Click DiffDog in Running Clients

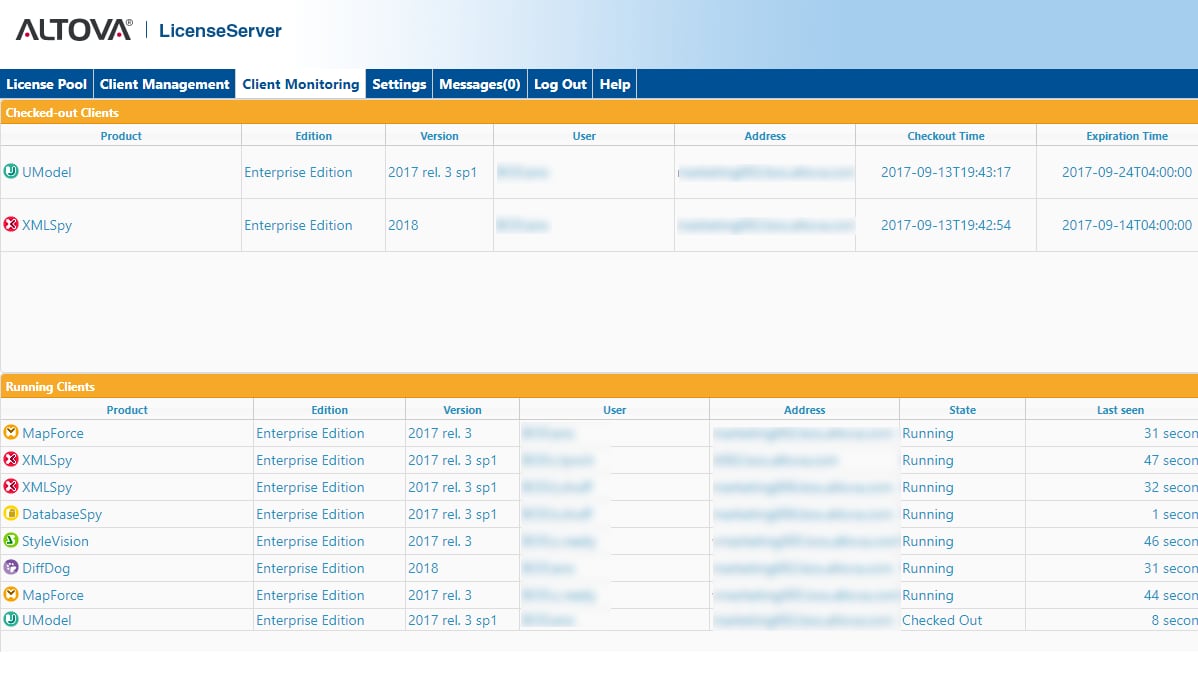point(46,568)
